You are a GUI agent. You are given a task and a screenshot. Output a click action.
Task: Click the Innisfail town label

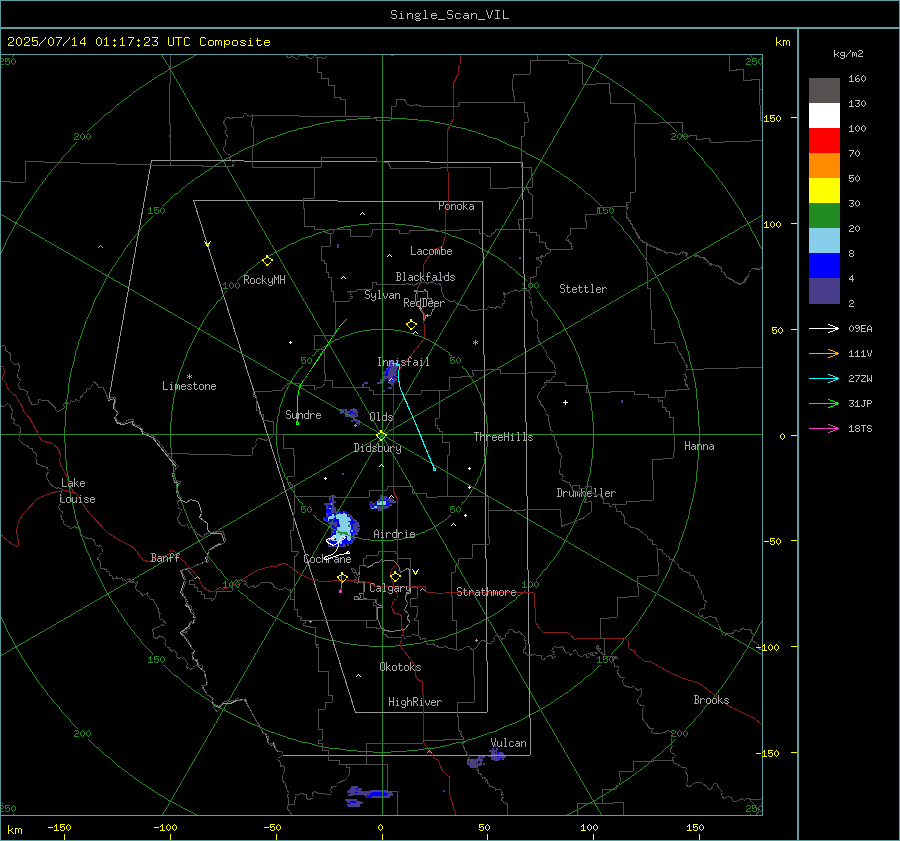403,362
